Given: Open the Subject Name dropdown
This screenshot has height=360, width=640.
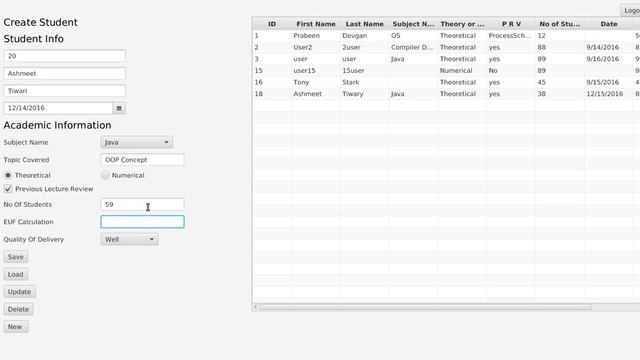Looking at the screenshot, I should (x=137, y=142).
